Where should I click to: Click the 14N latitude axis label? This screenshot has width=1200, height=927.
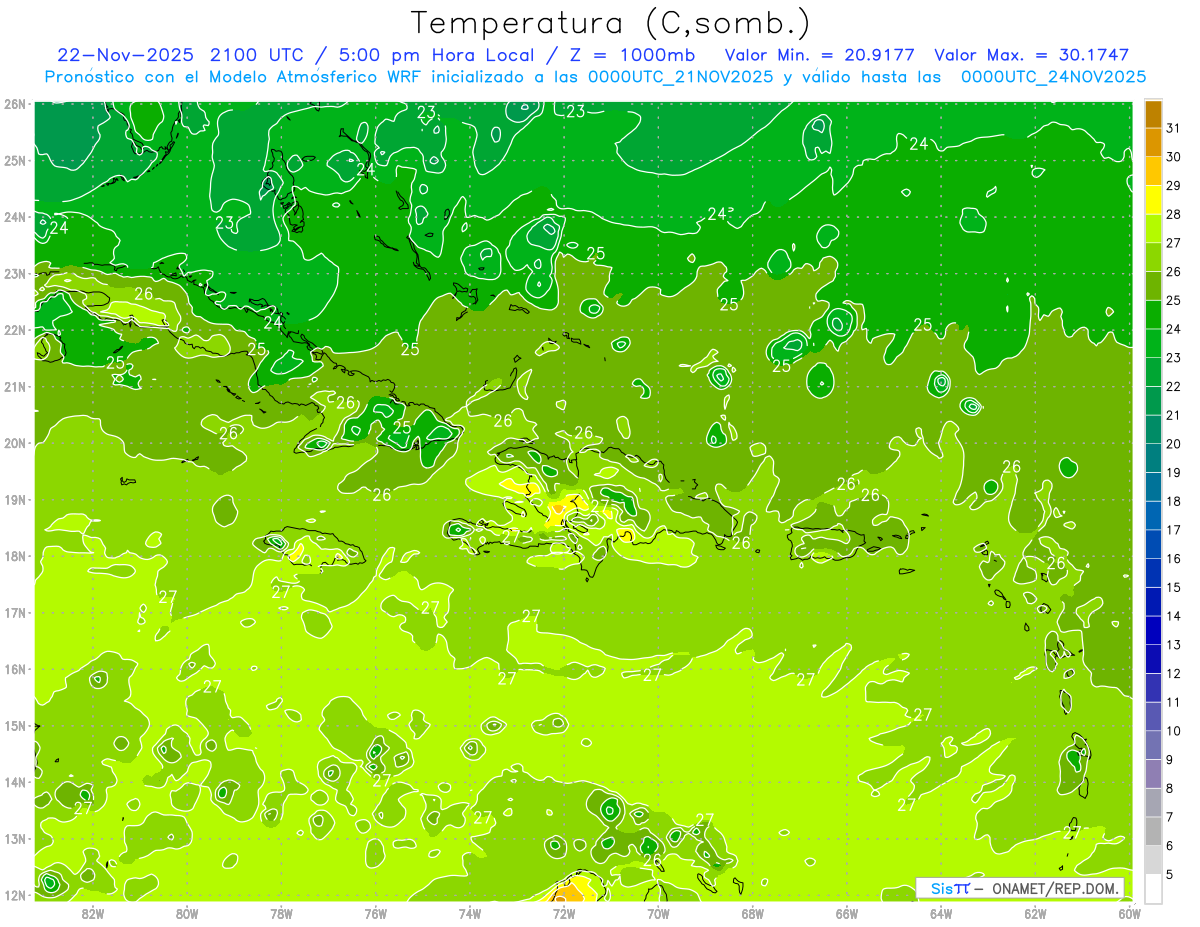14,782
